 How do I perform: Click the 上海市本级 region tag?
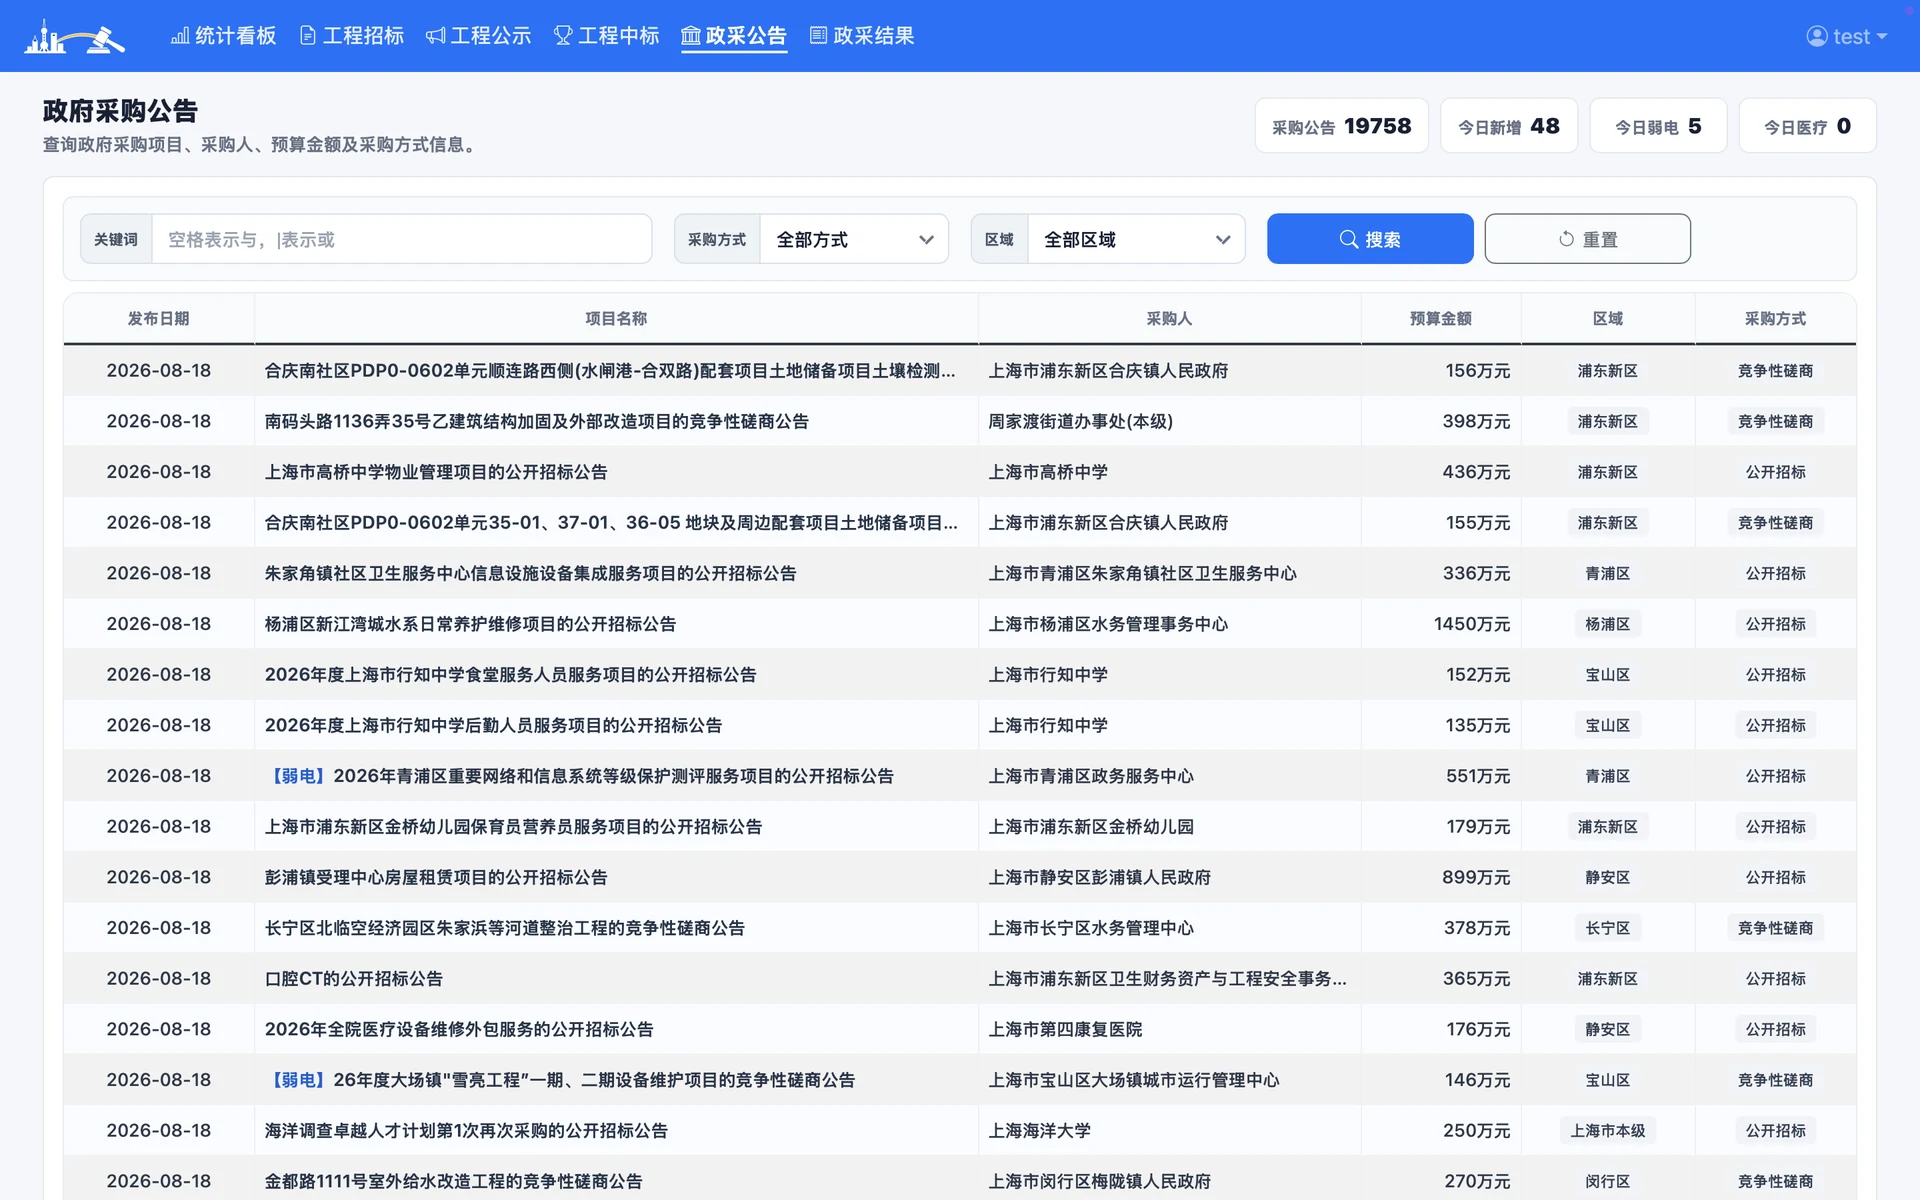click(x=1607, y=1130)
